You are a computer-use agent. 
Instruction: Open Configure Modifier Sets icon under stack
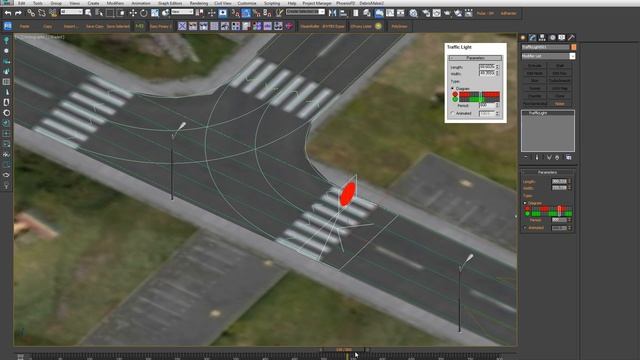569,157
